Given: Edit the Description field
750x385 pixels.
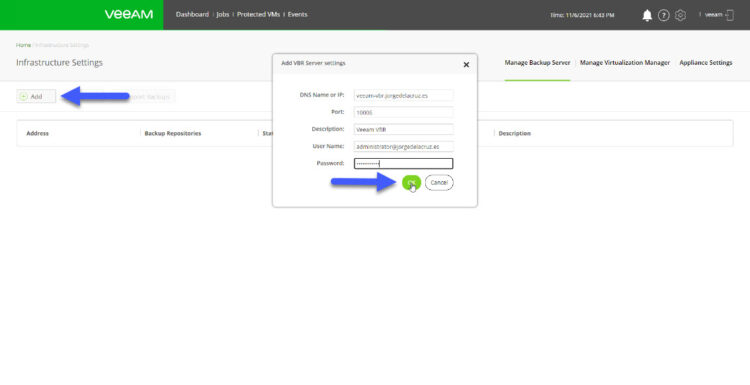Looking at the screenshot, I should (x=403, y=129).
